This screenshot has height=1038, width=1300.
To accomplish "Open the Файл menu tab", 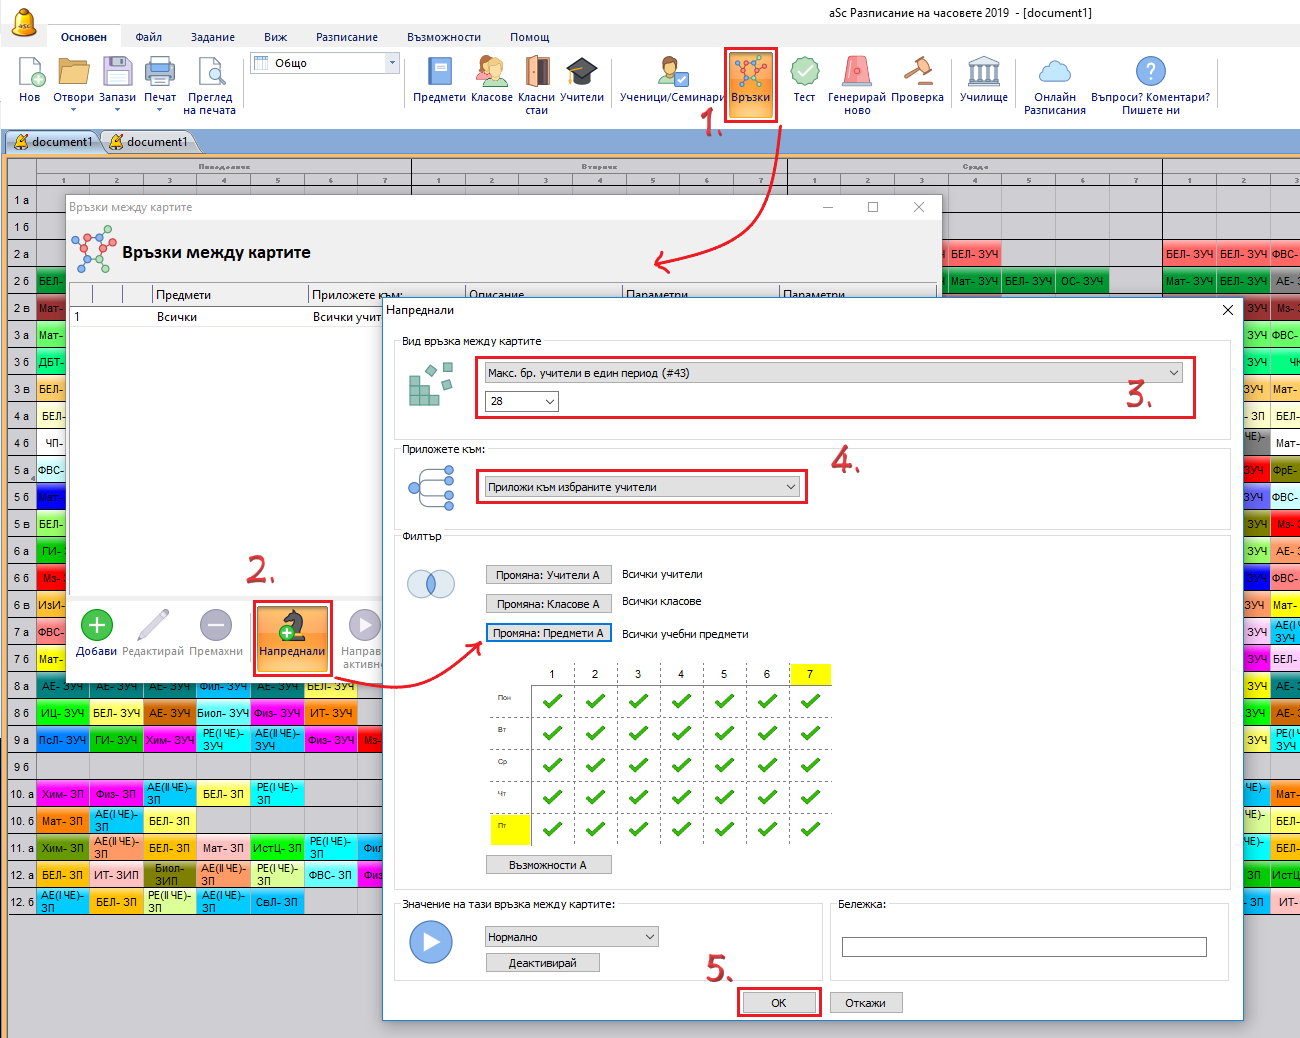I will click(x=149, y=37).
